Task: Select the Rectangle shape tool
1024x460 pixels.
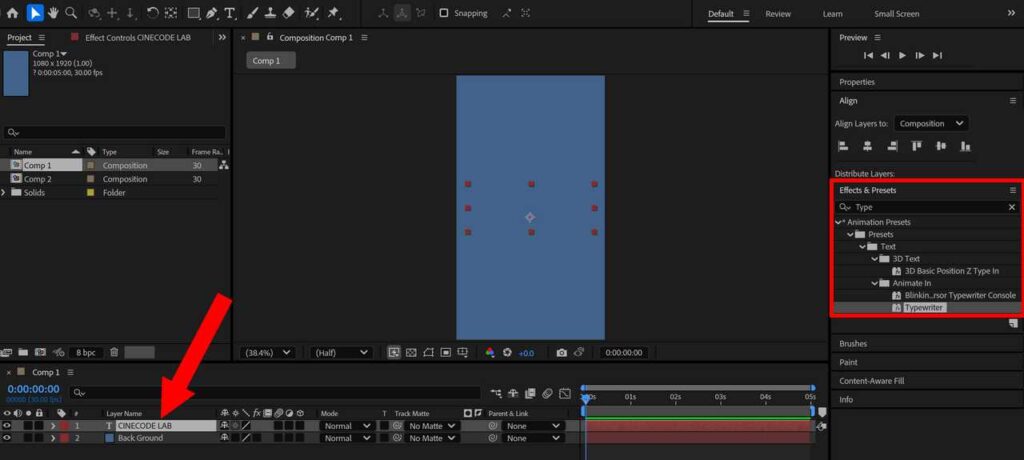Action: click(x=193, y=12)
